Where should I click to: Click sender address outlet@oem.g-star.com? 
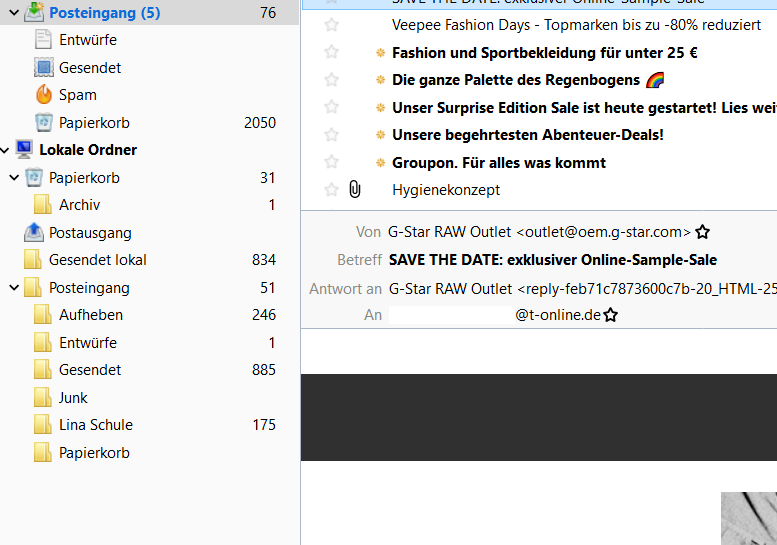(603, 232)
